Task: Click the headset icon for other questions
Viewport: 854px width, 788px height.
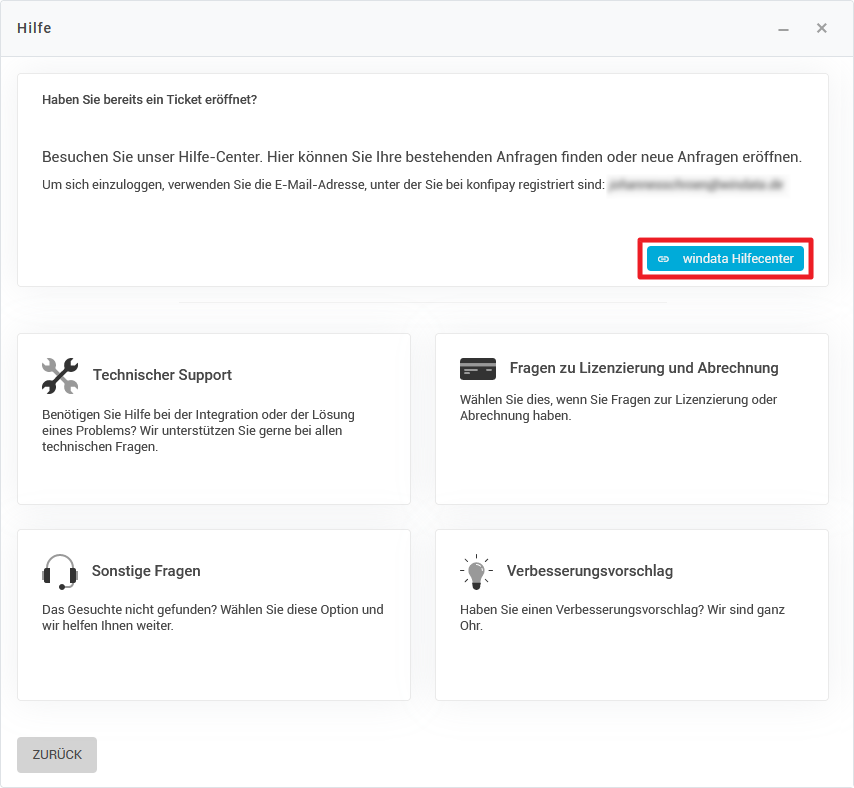Action: pos(60,571)
